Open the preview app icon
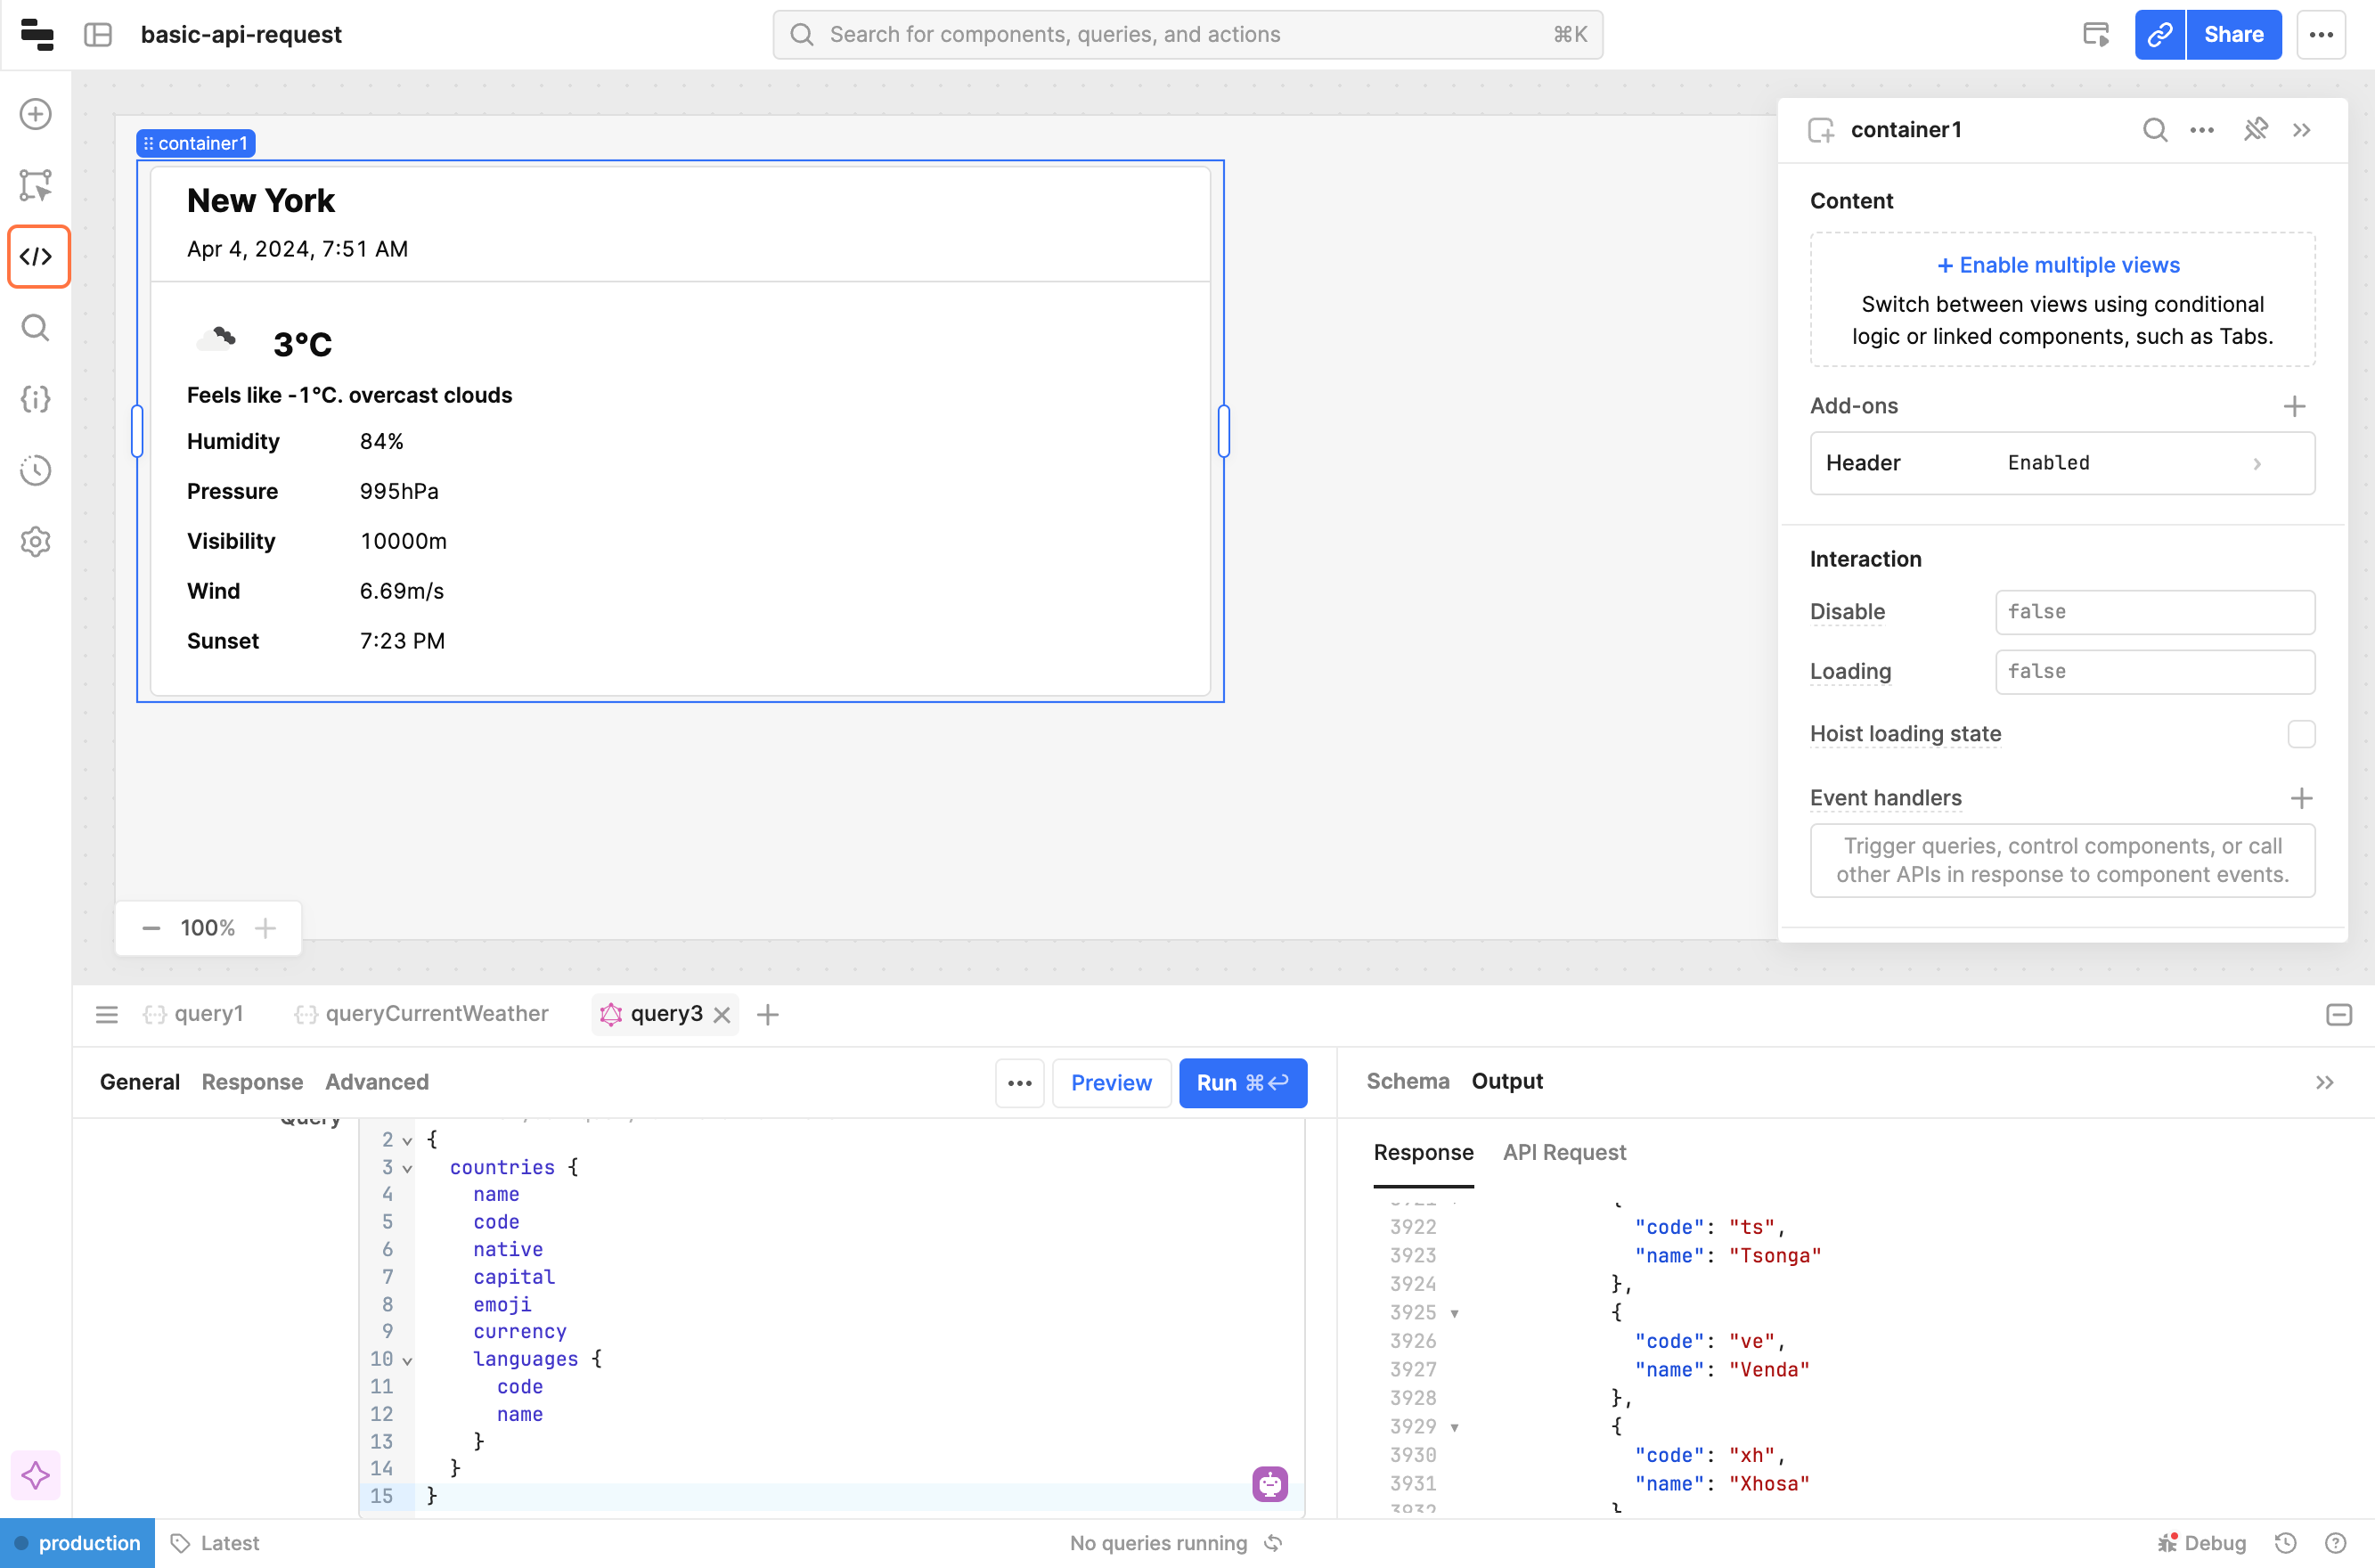2375x1568 pixels. 2096,35
